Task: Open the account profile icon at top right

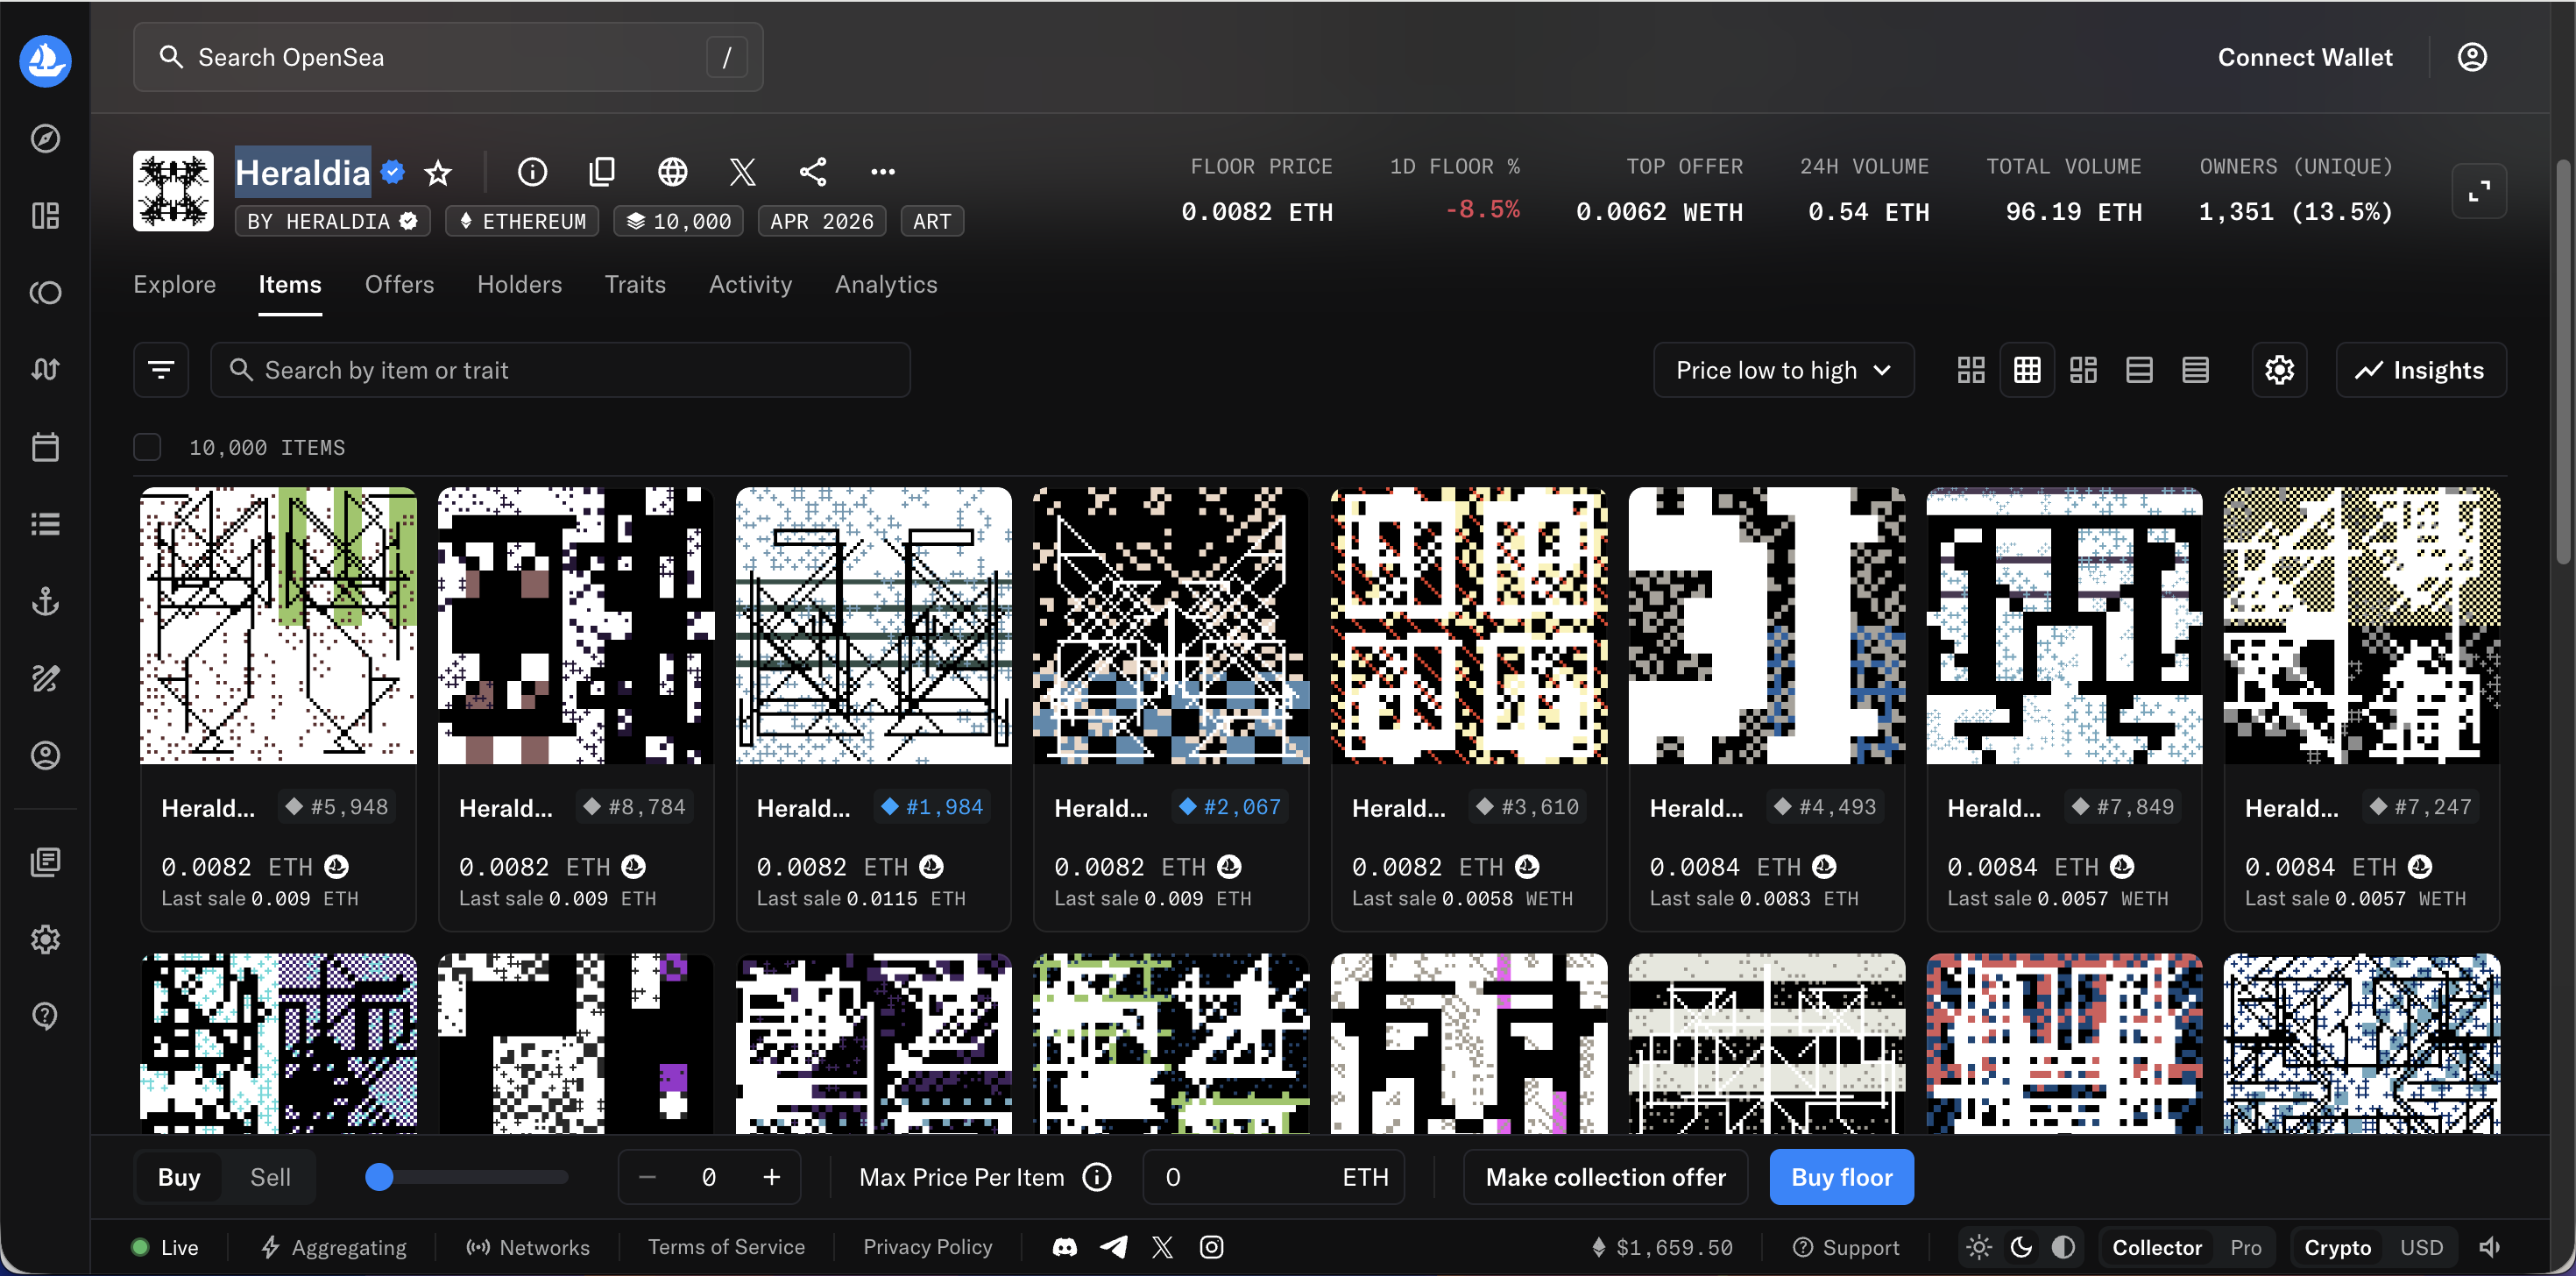Action: click(x=2472, y=57)
